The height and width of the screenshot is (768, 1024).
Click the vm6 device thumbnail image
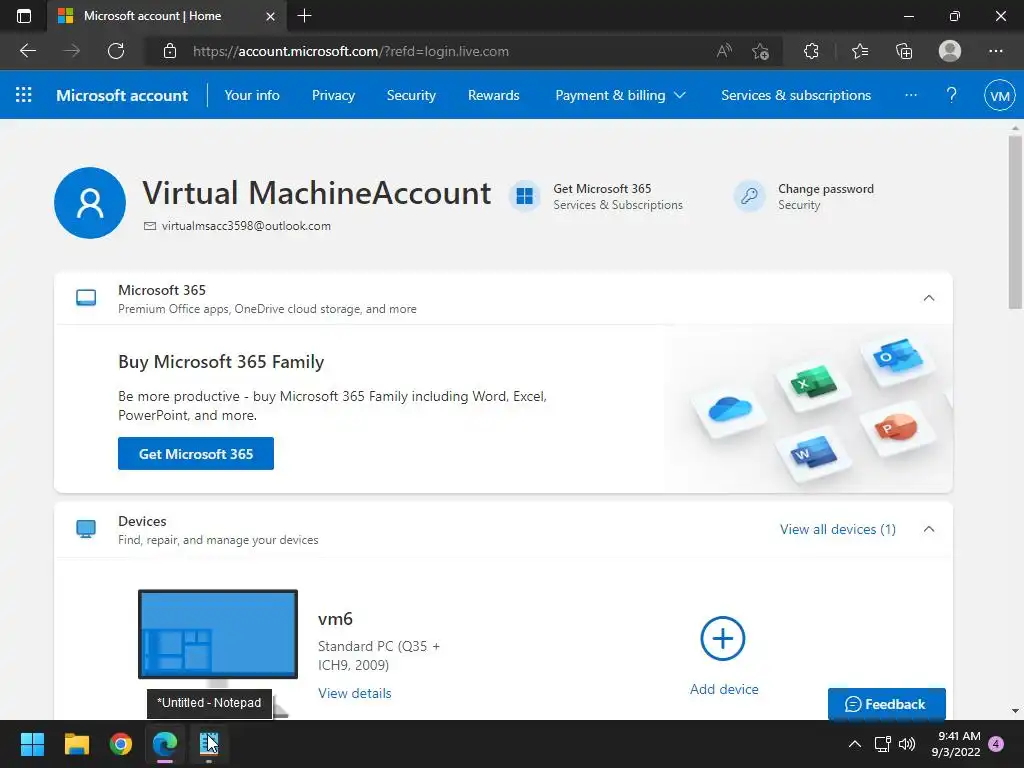coord(217,635)
